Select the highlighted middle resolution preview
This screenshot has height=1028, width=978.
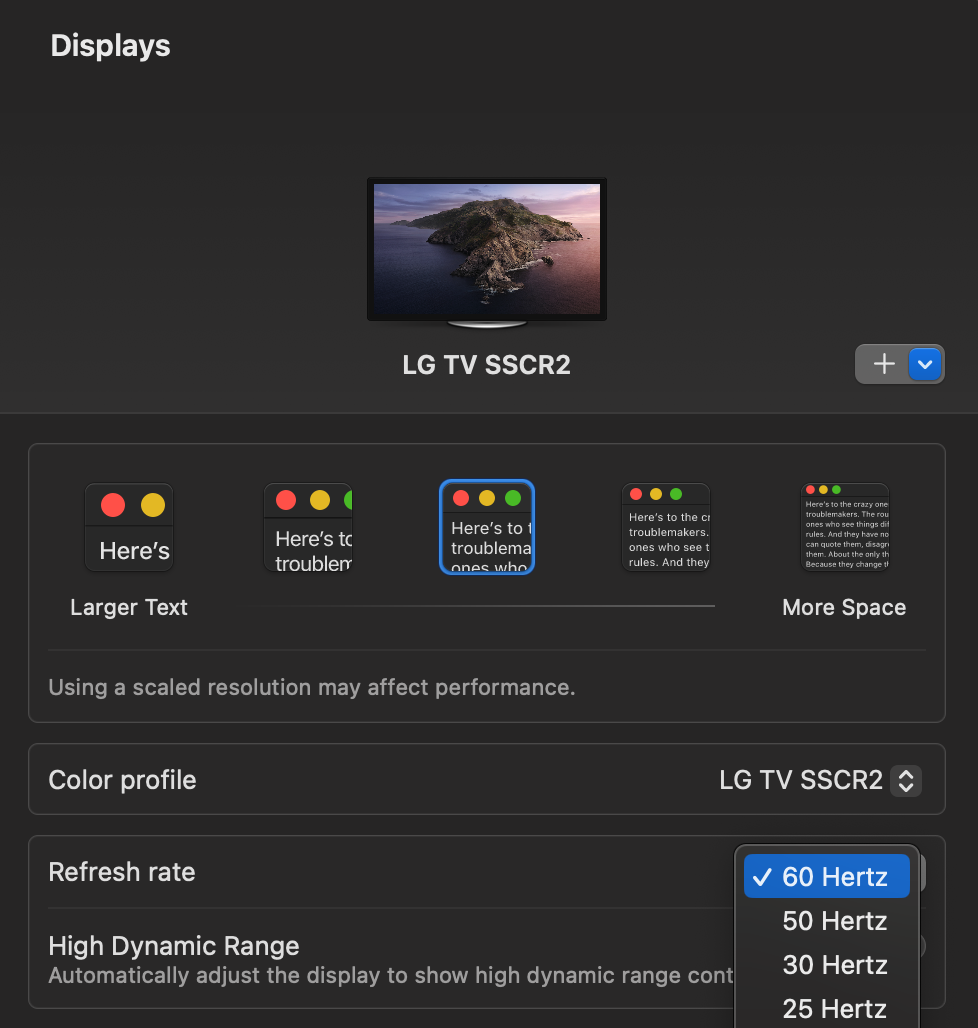point(487,527)
